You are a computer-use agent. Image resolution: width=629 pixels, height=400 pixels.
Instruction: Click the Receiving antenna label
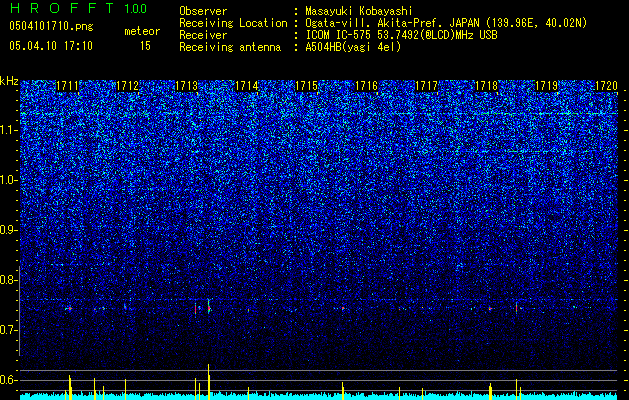point(230,47)
